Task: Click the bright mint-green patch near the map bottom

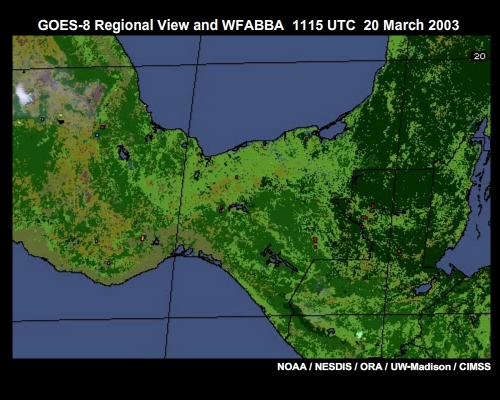Action: point(359,334)
